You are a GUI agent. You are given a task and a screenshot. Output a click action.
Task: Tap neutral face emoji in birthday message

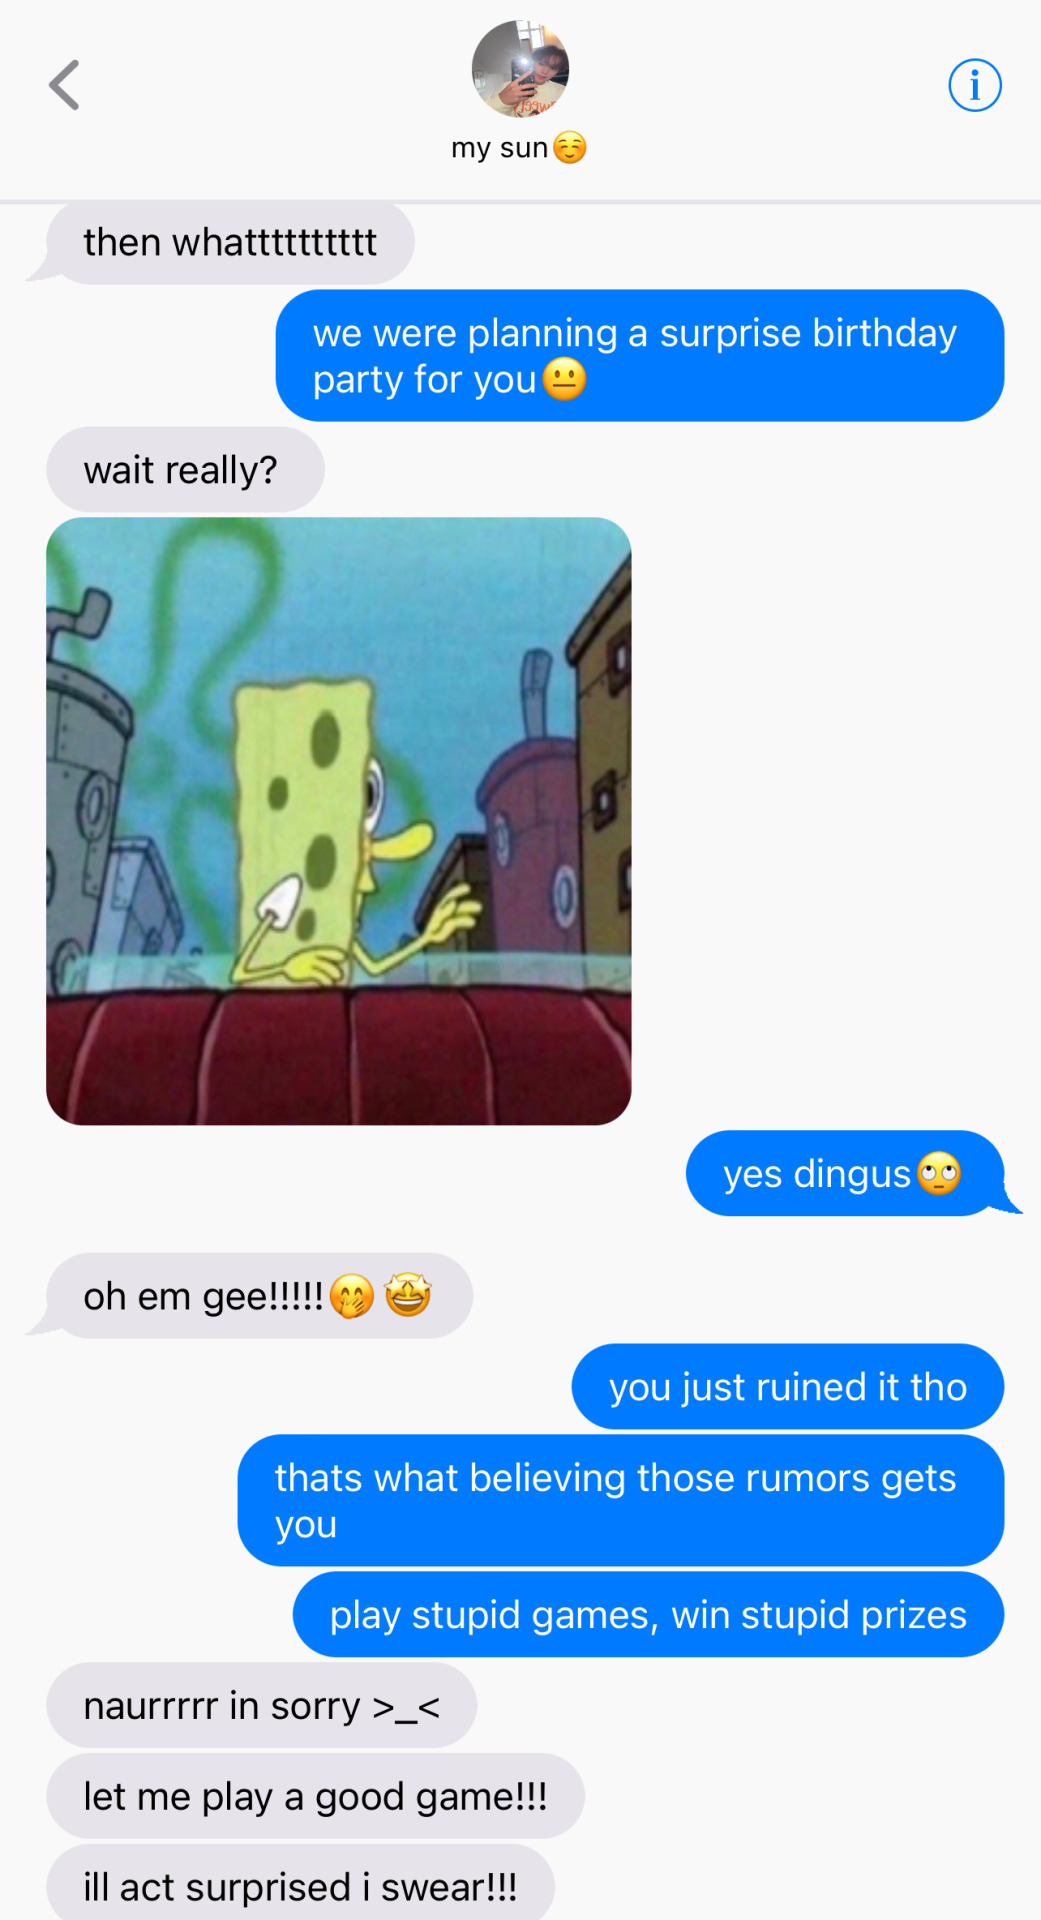(565, 380)
